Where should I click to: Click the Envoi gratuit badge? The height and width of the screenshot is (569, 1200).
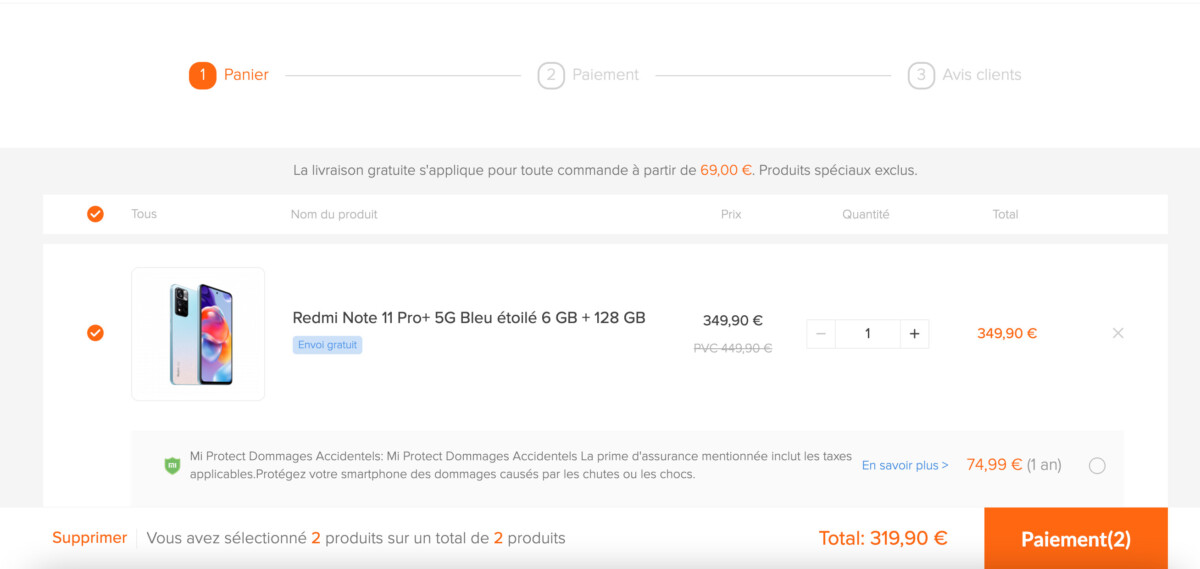point(327,345)
